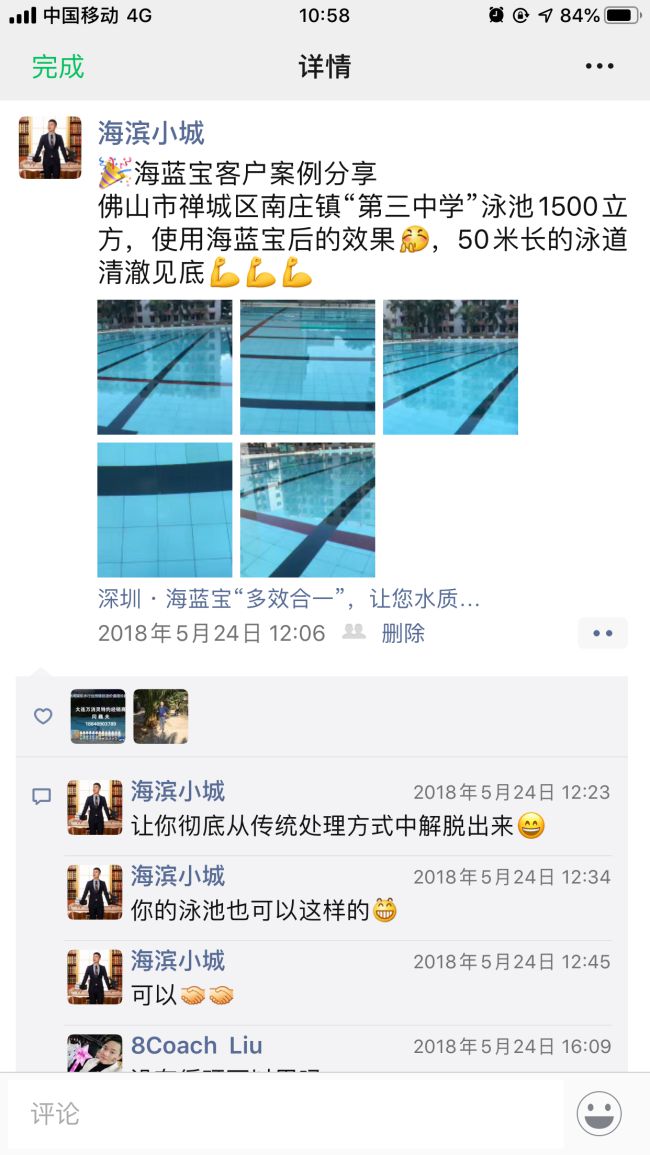Open first liker's avatar with blue poster
The width and height of the screenshot is (650, 1155).
pos(98,716)
